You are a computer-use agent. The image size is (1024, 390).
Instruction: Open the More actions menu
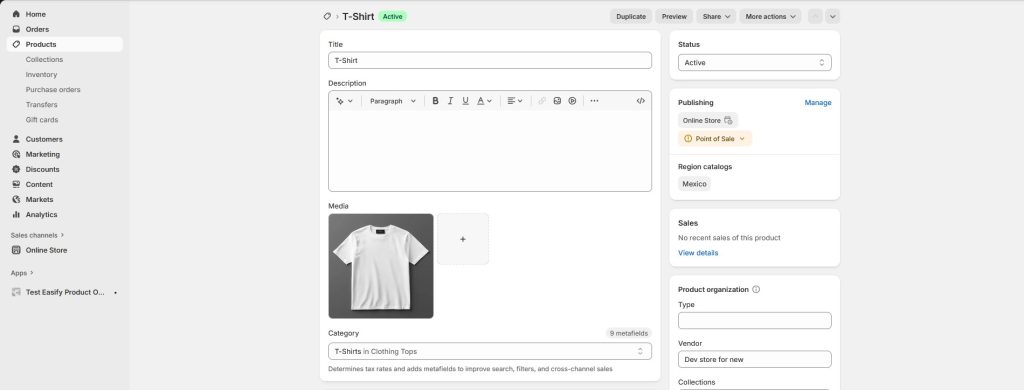click(770, 16)
